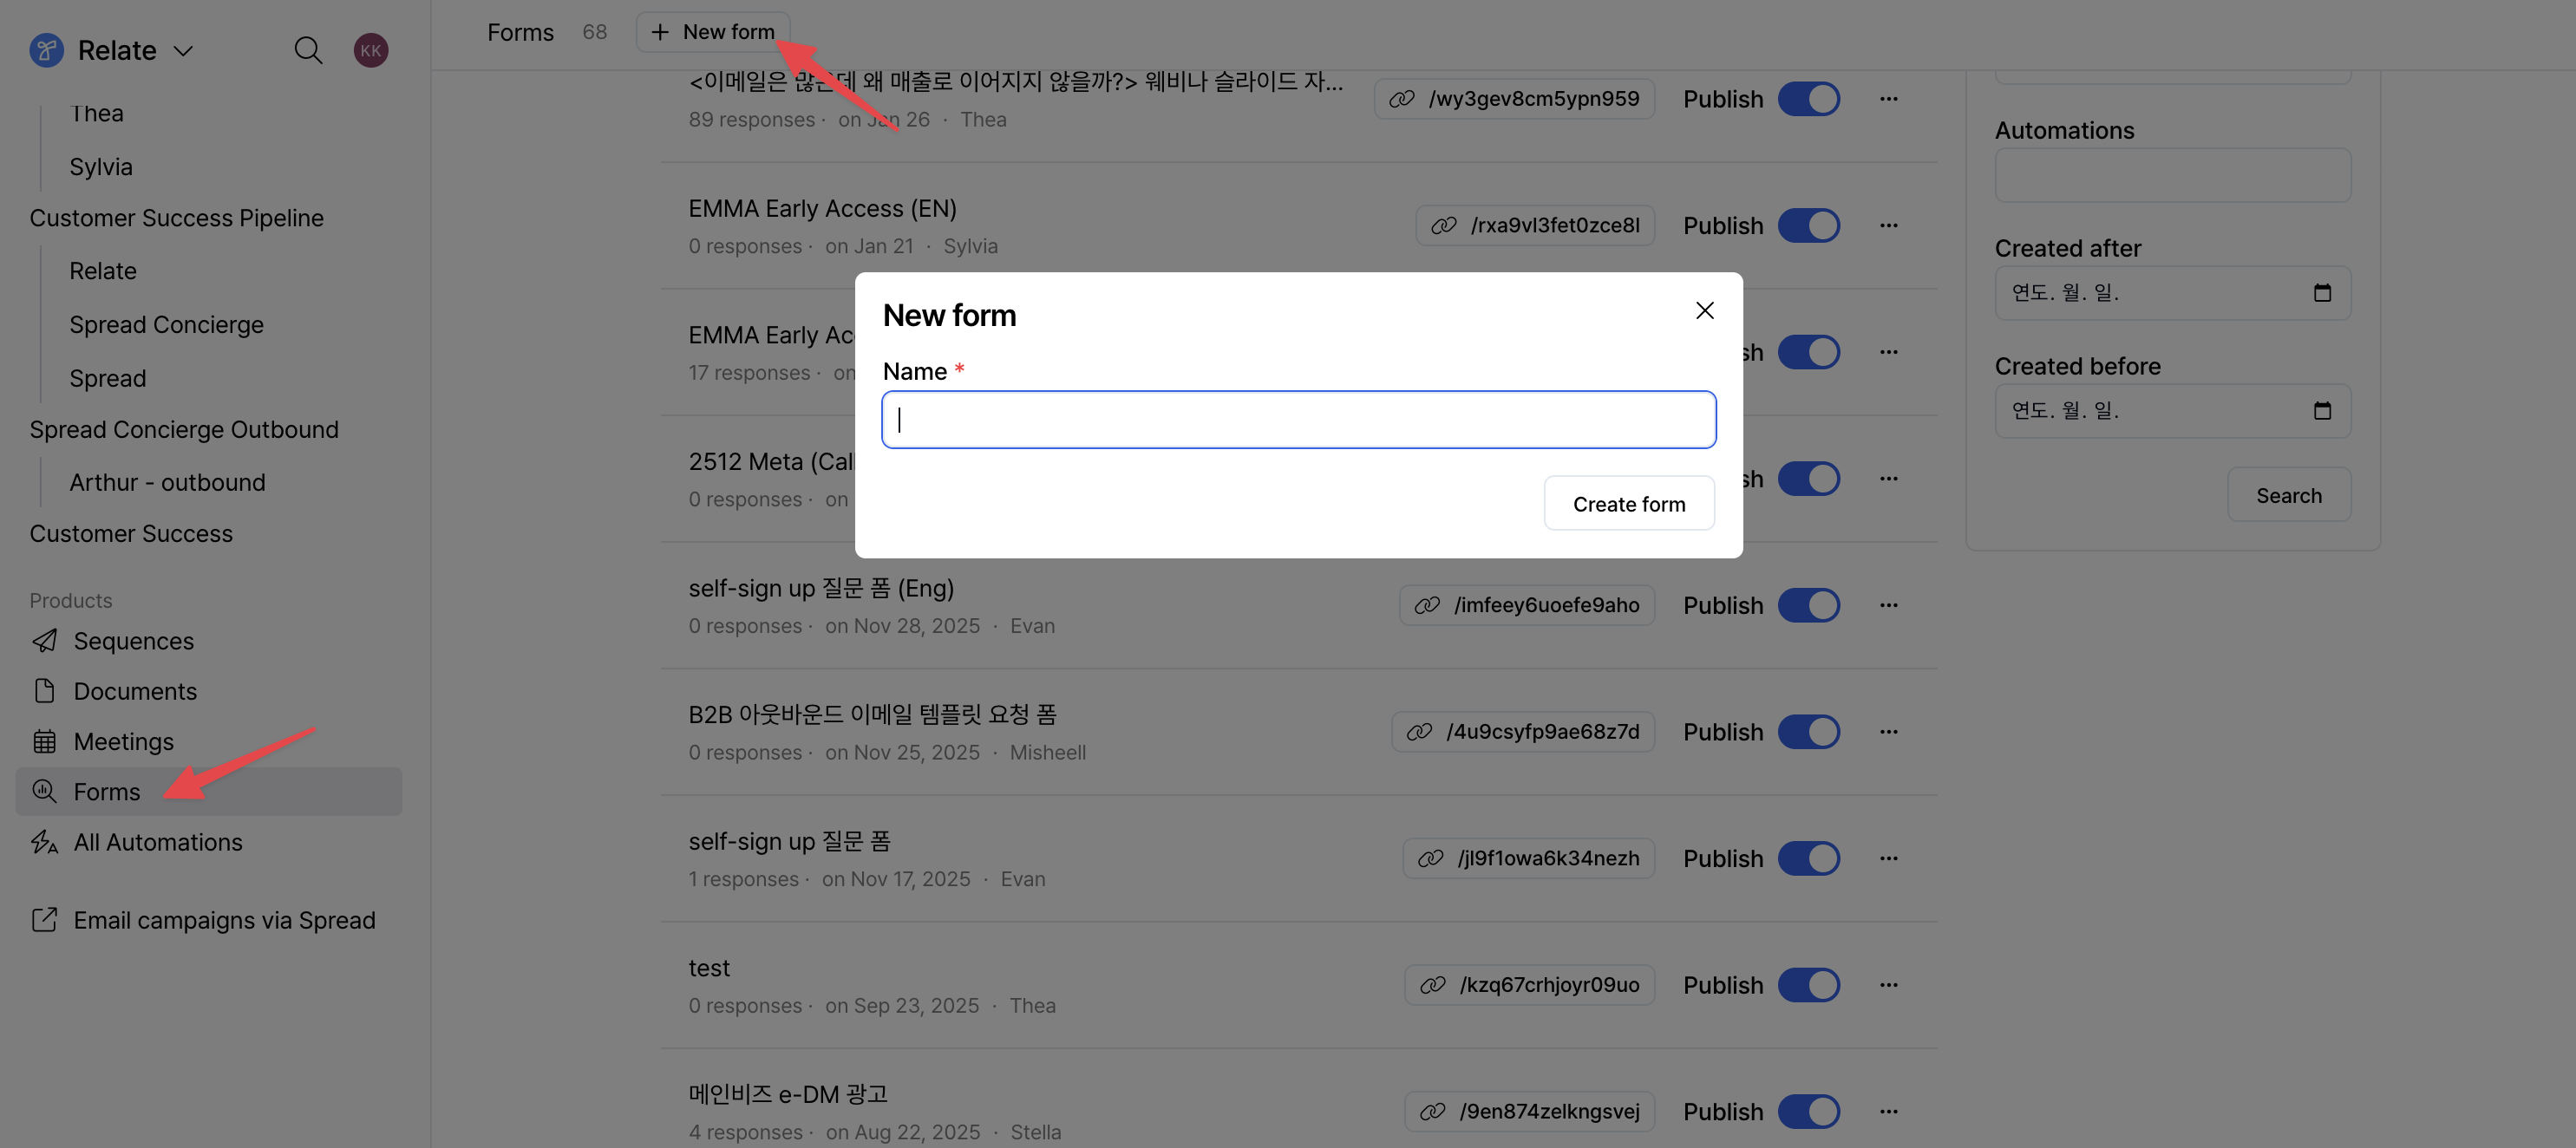Toggle Publish for EMMA Early Access (EN)
Screen dimensions: 2576x1148
click(x=1808, y=226)
